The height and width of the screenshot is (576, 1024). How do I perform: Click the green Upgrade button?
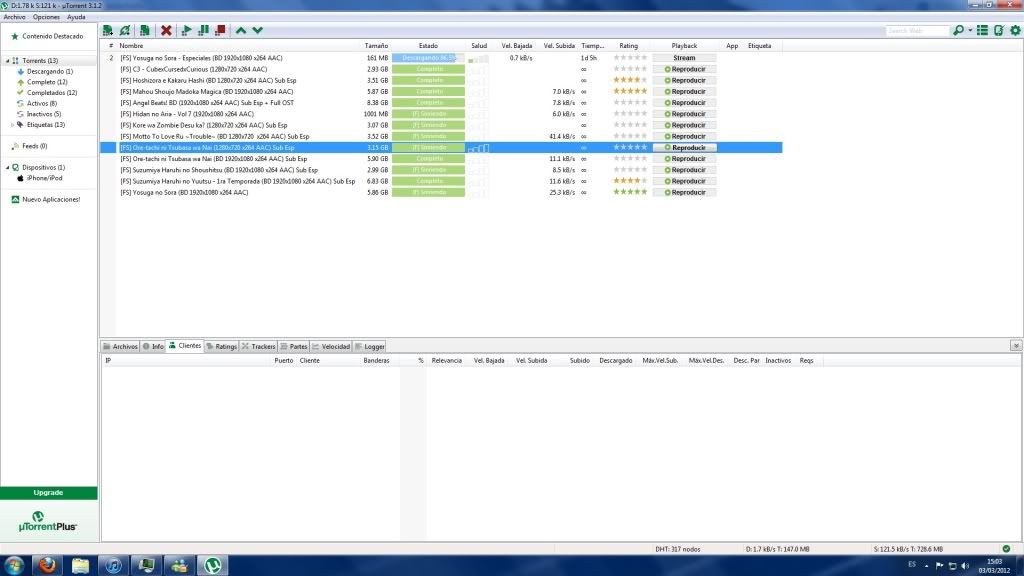(x=48, y=493)
